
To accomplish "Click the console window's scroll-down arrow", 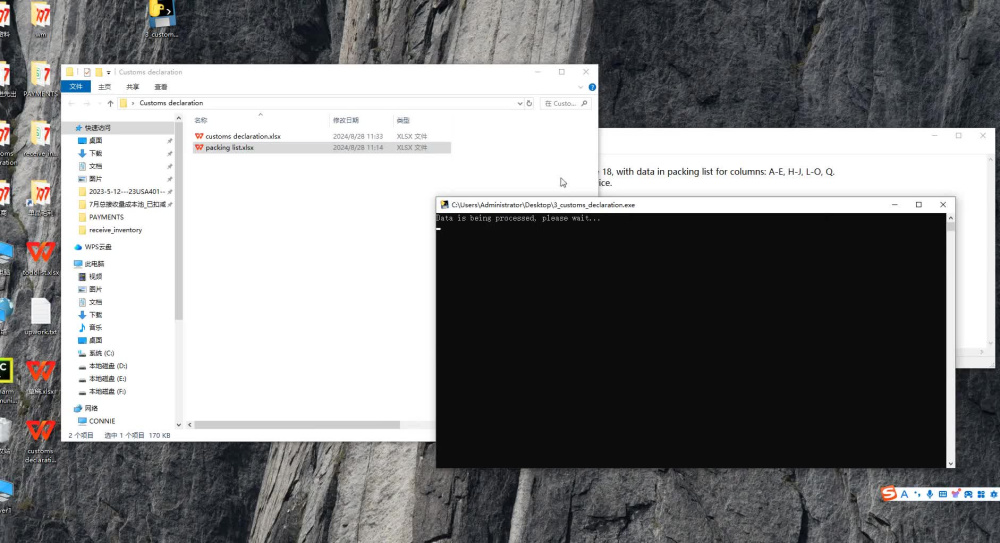I will pos(950,463).
